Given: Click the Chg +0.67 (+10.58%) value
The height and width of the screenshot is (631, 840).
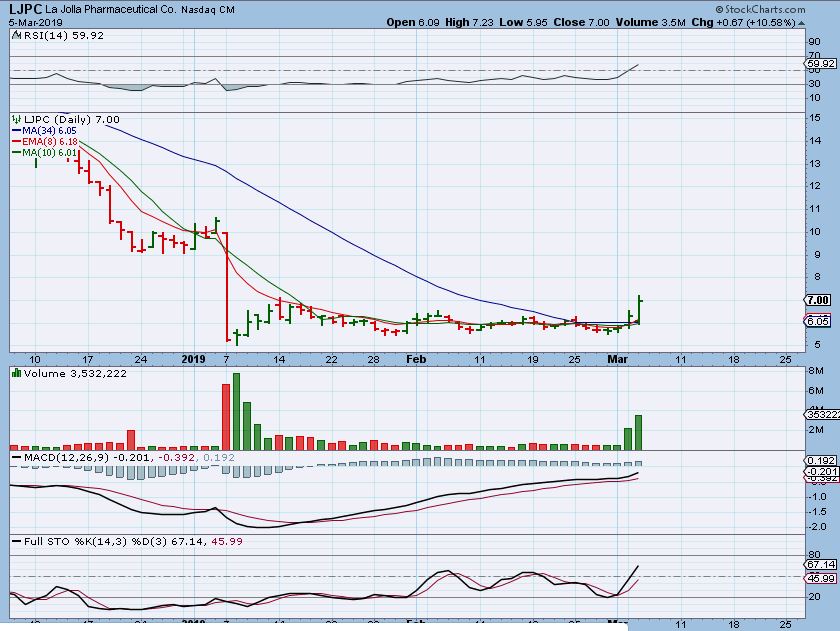Looking at the screenshot, I should (x=743, y=22).
